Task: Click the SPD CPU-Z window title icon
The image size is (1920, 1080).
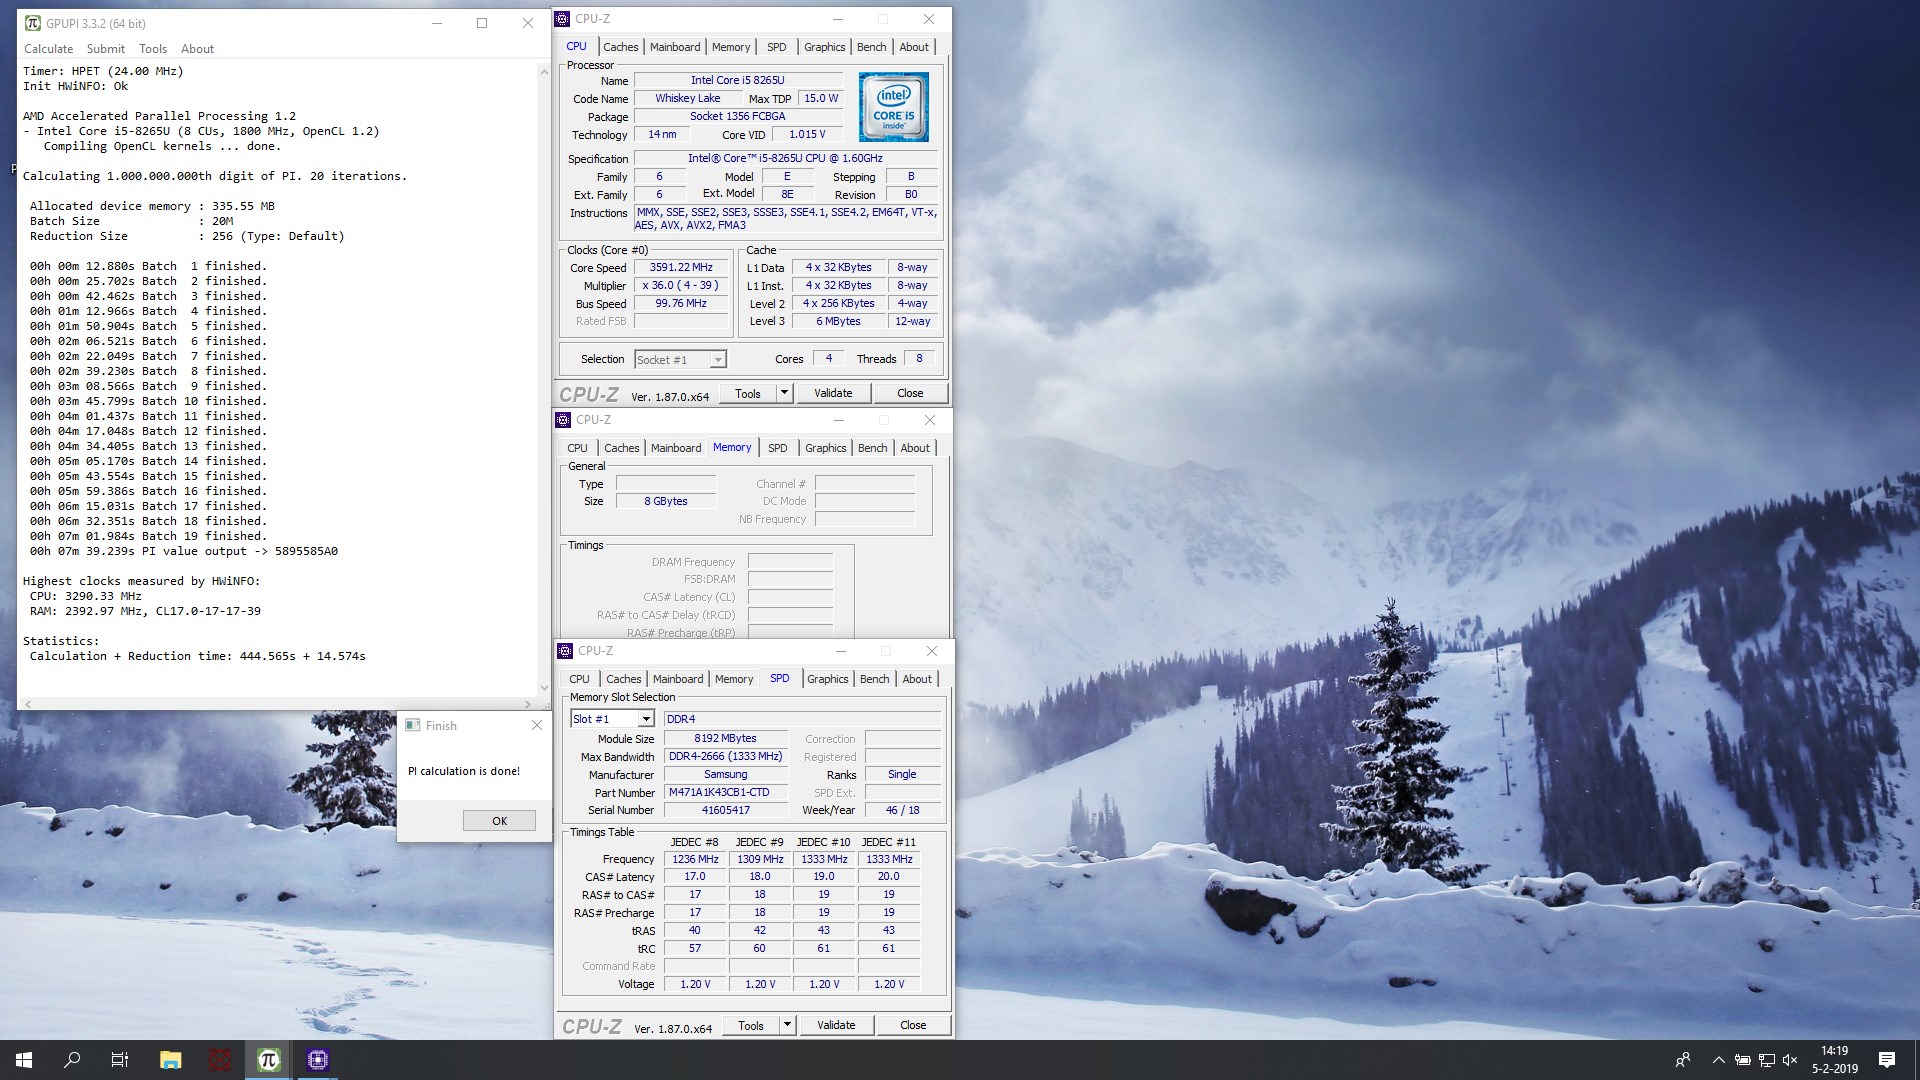Action: (x=566, y=651)
